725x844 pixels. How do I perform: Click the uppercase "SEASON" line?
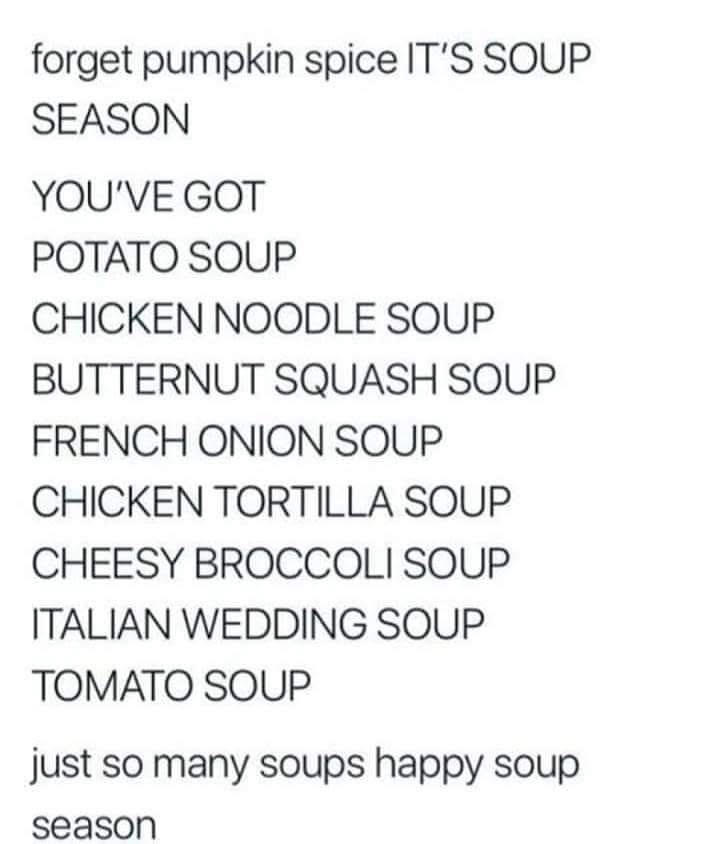click(110, 120)
